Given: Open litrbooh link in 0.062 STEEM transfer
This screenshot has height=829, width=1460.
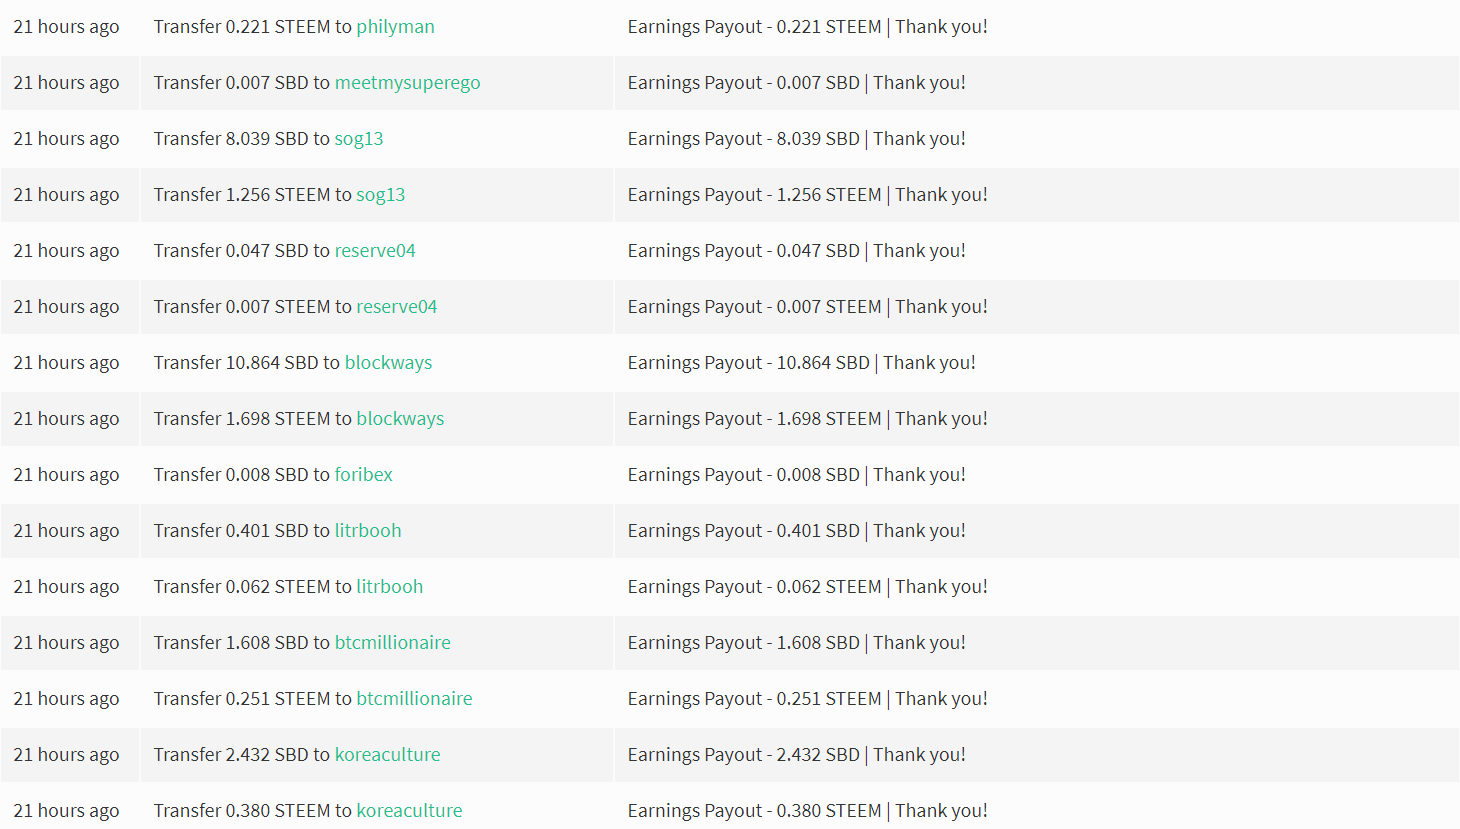Looking at the screenshot, I should click(x=390, y=587).
